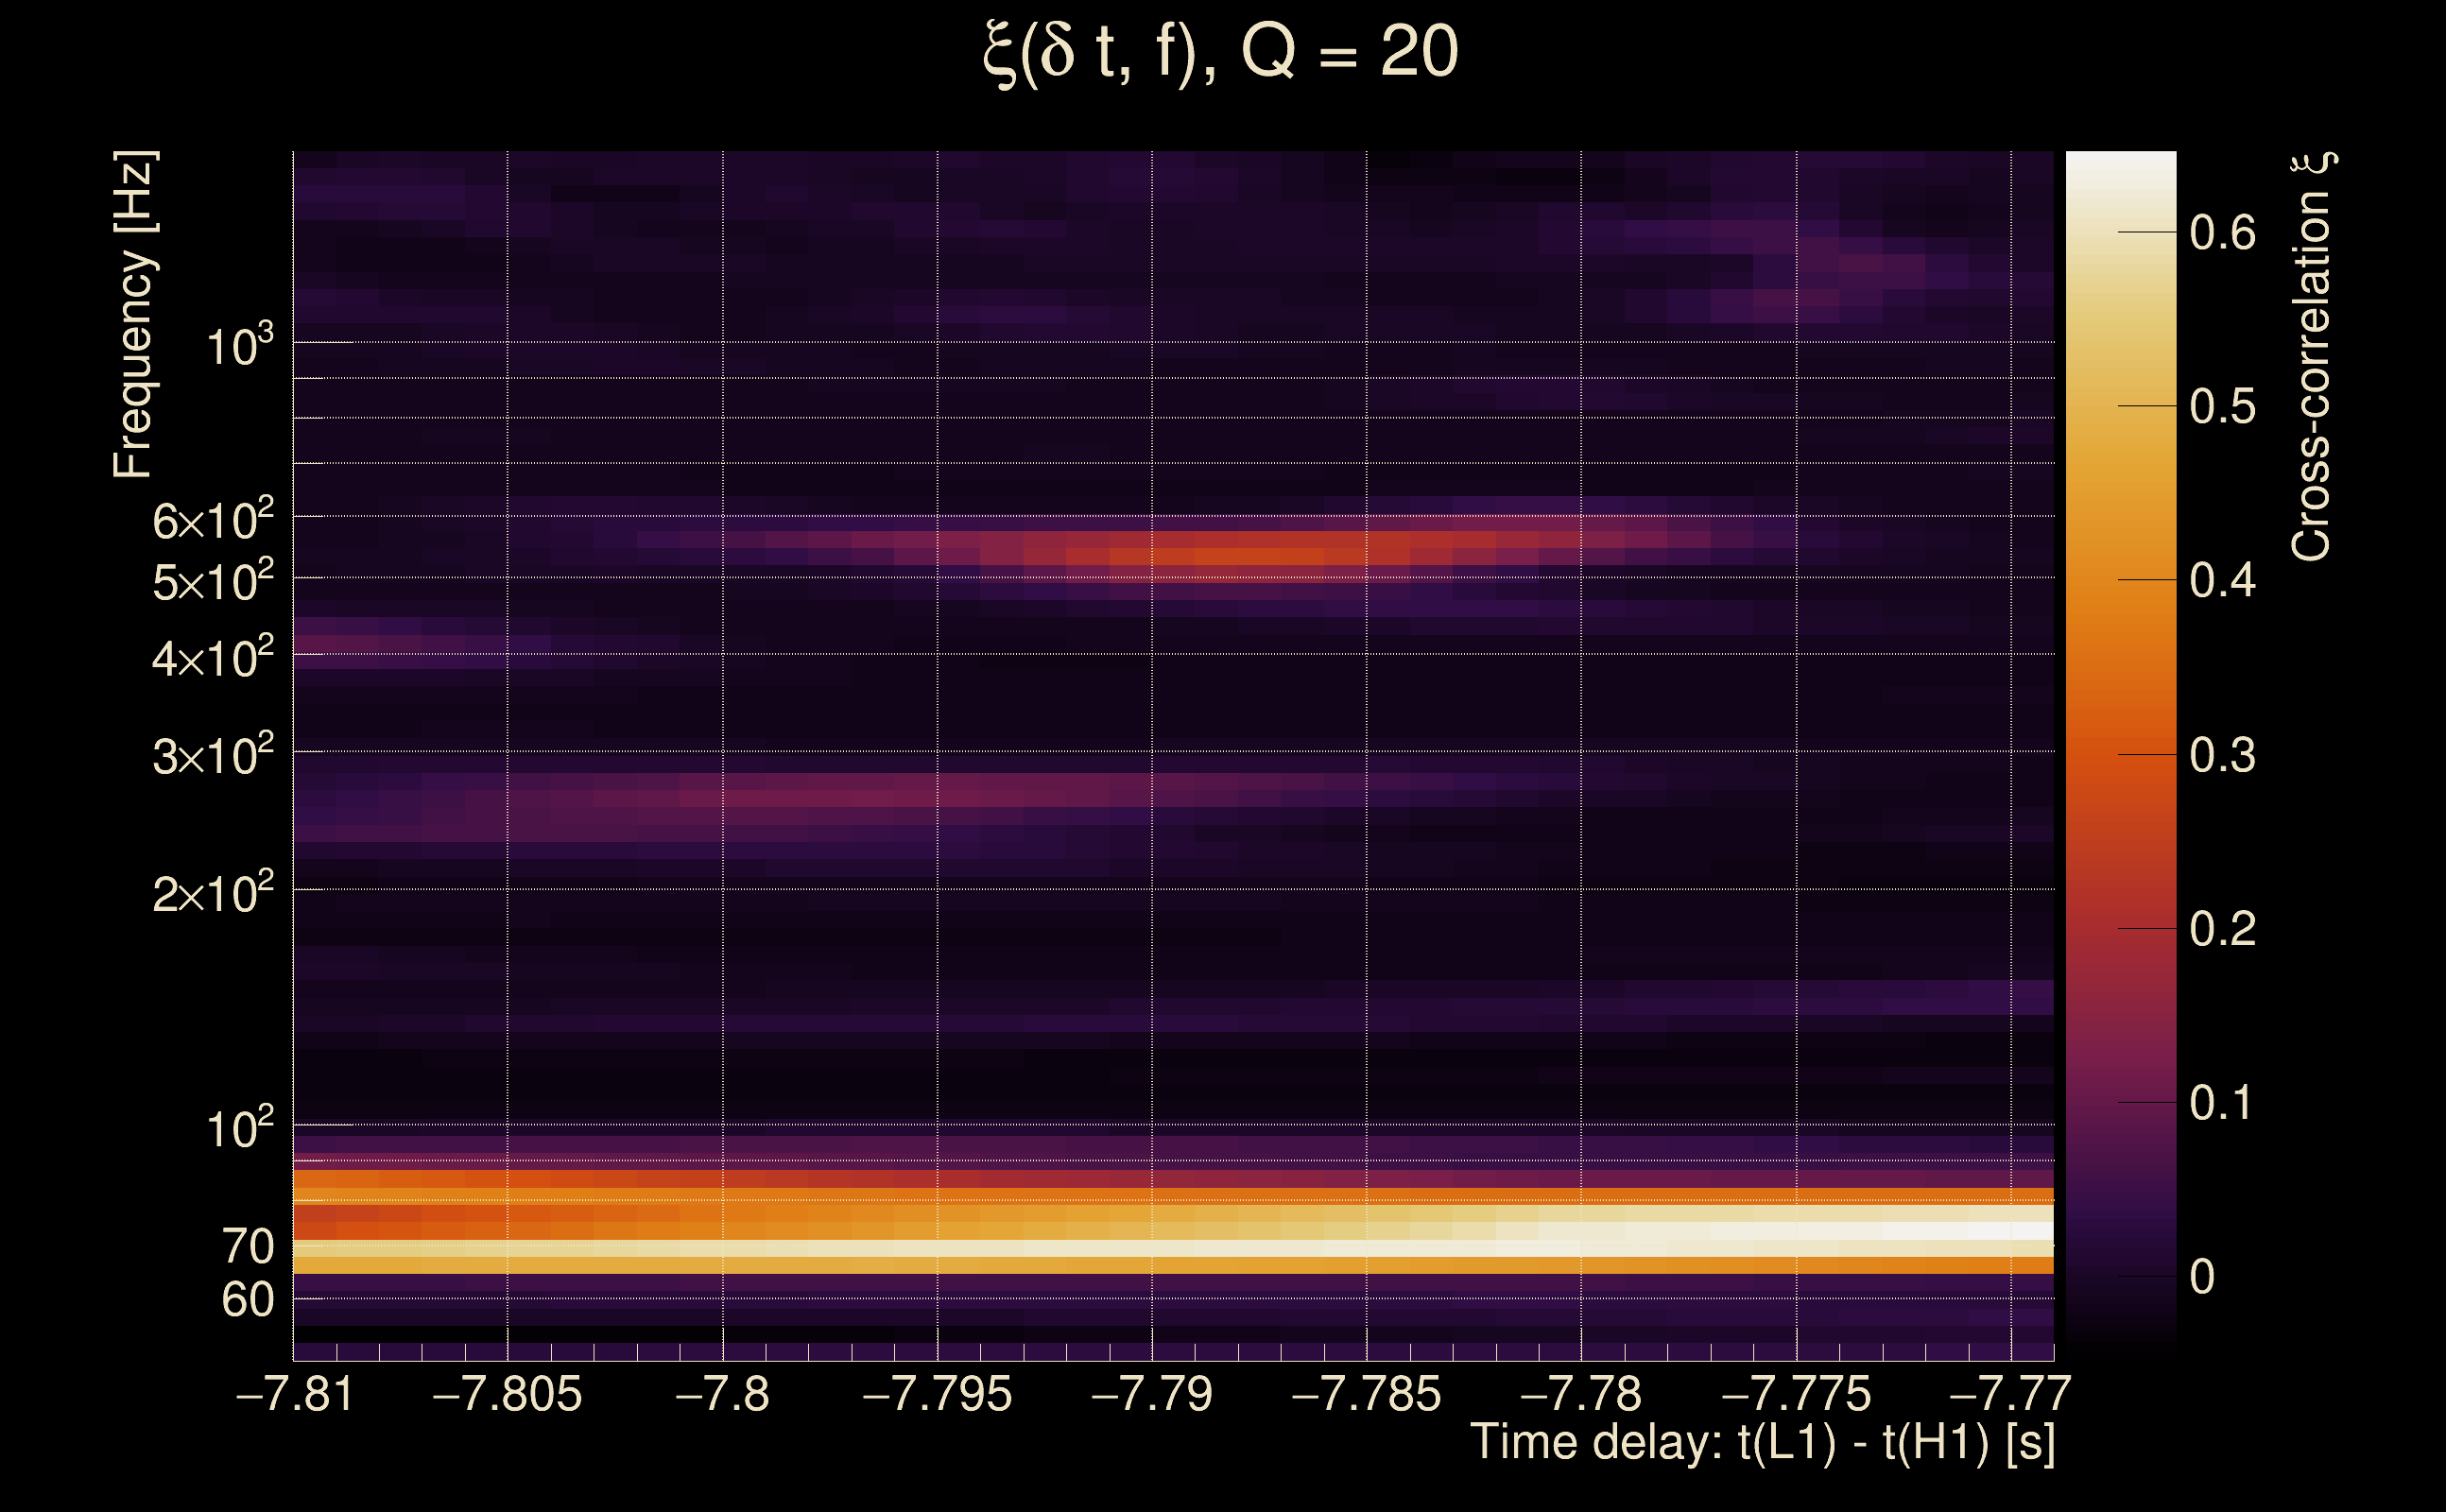Screen dimensions: 2446x1512
Task: Click the 5×10² frequency tick label
Action: click(212, 581)
